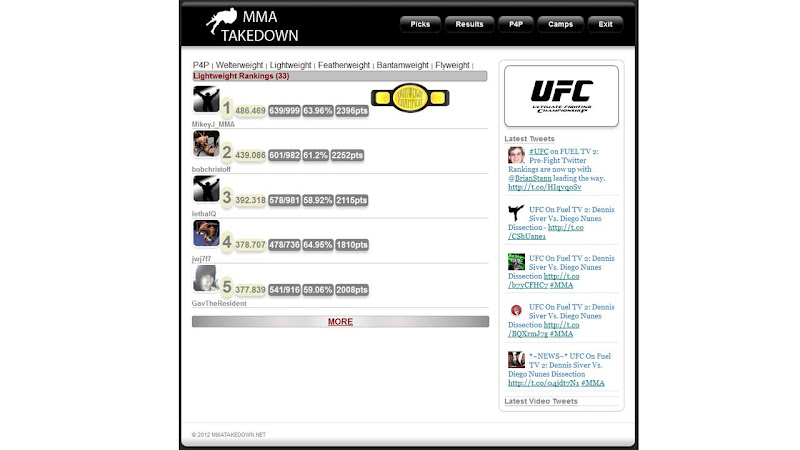800x450 pixels.
Task: Click the first tweet's author avatar
Action: 516,155
